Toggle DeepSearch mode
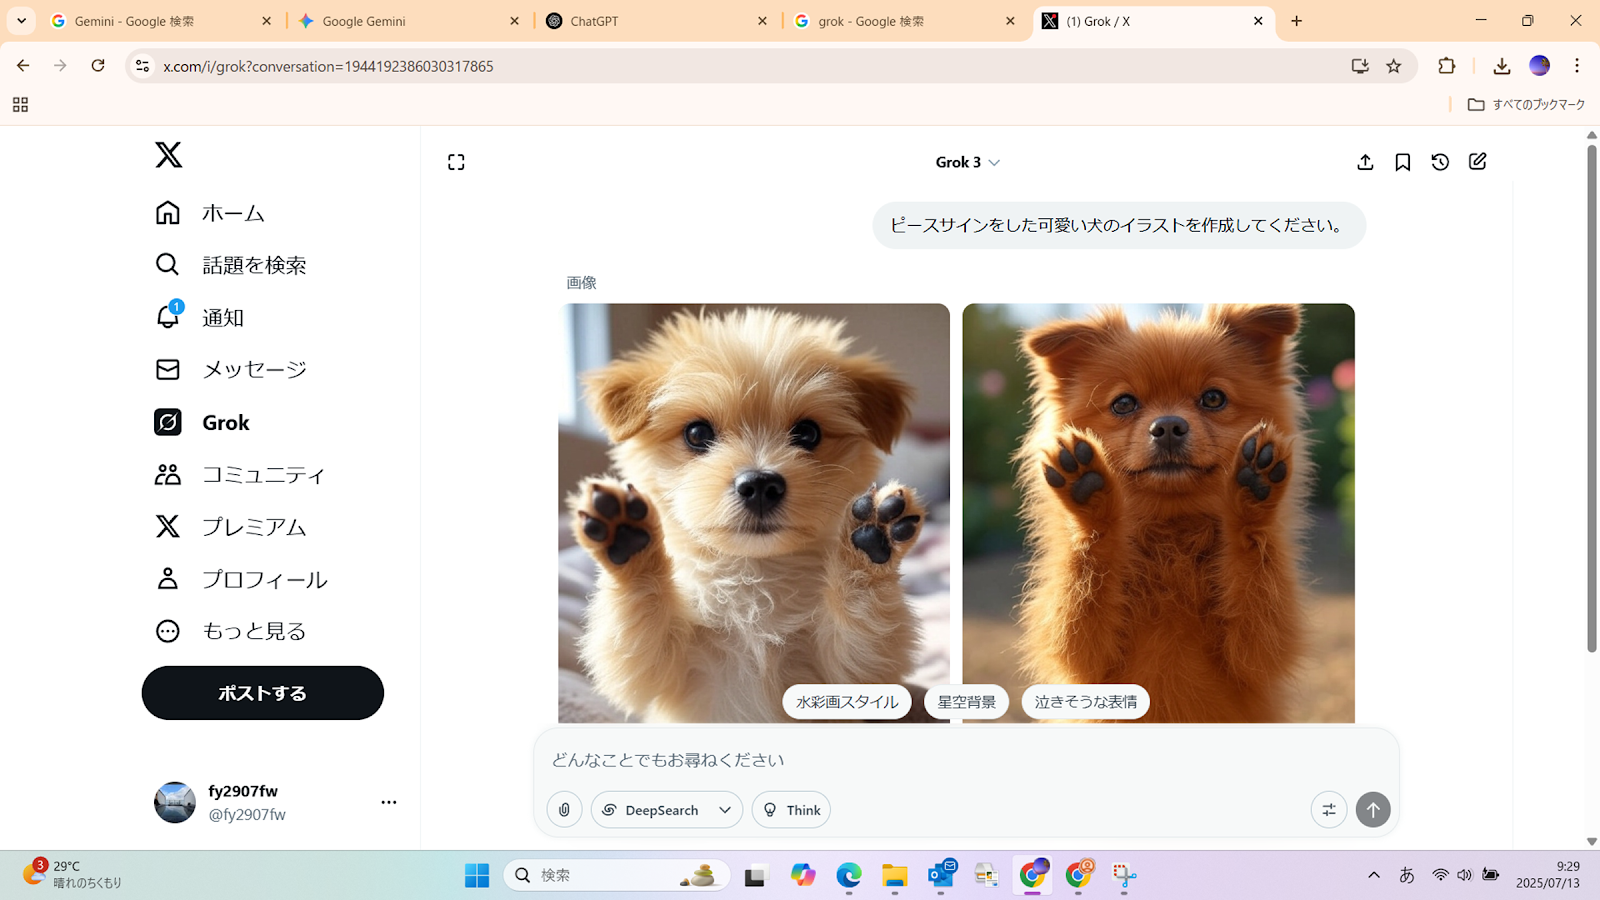The width and height of the screenshot is (1600, 900). pos(650,810)
